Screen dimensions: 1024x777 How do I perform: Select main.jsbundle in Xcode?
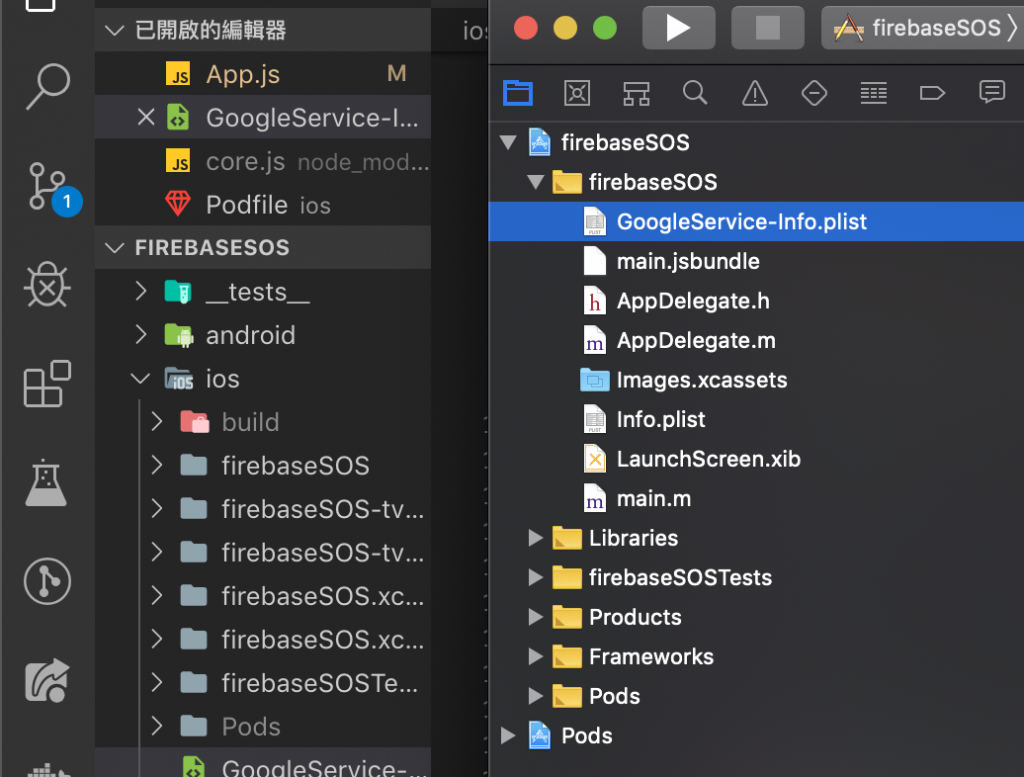[x=756, y=261]
